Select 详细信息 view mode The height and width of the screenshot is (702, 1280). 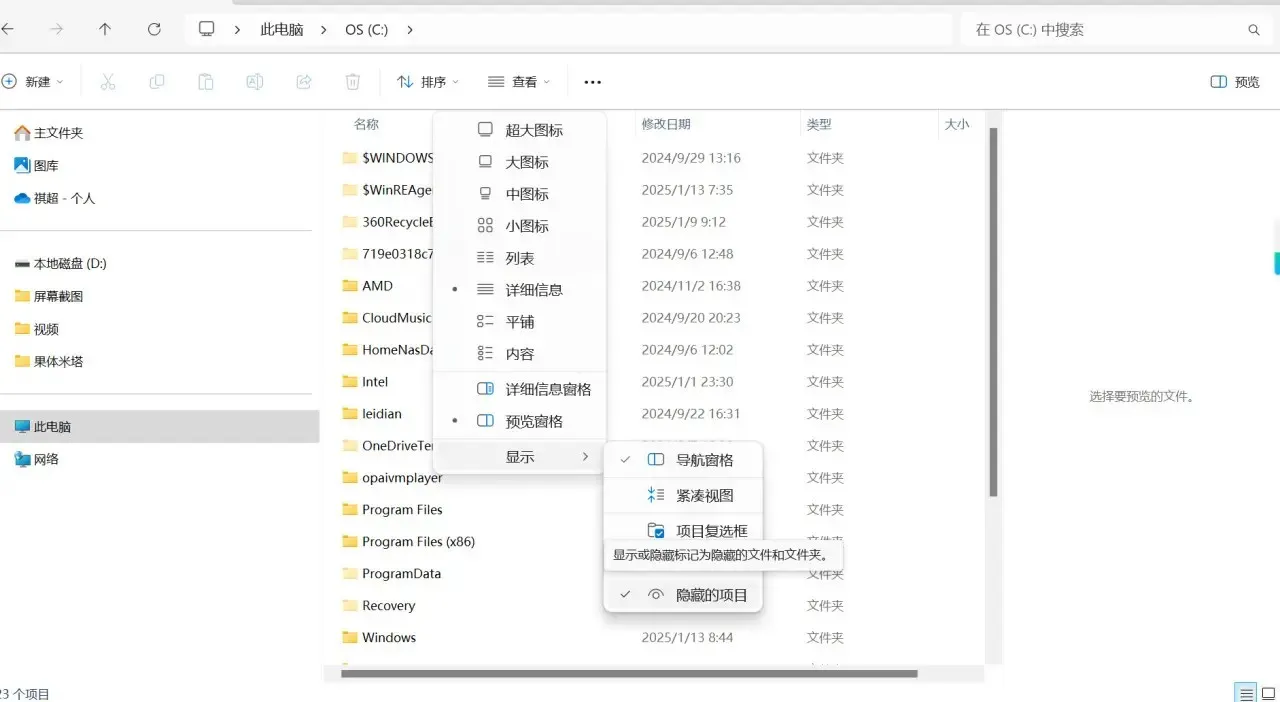point(520,290)
